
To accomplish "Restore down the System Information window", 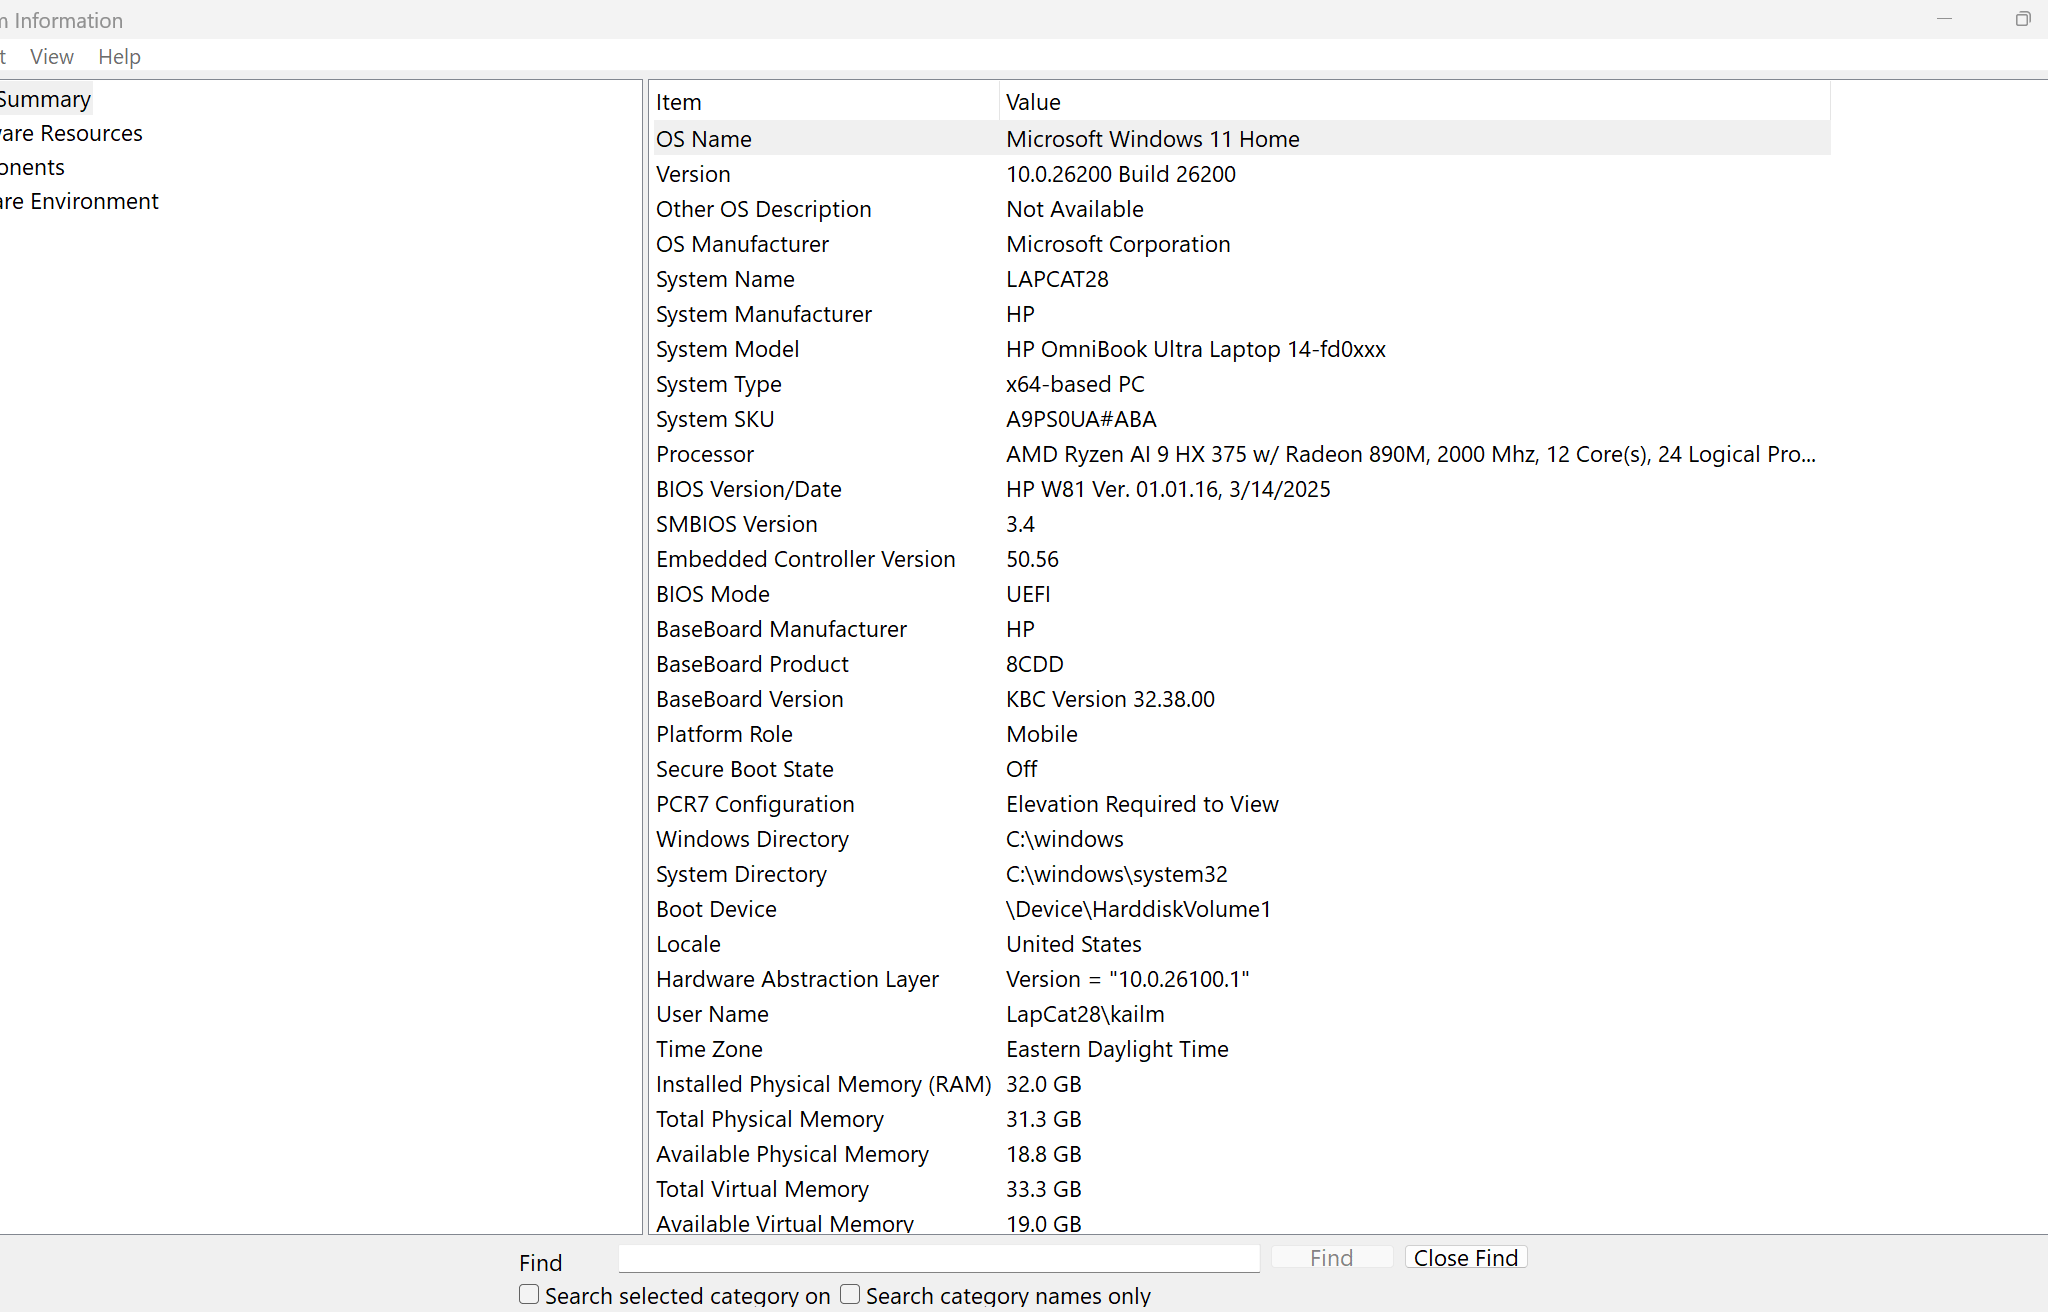I will tap(2023, 19).
